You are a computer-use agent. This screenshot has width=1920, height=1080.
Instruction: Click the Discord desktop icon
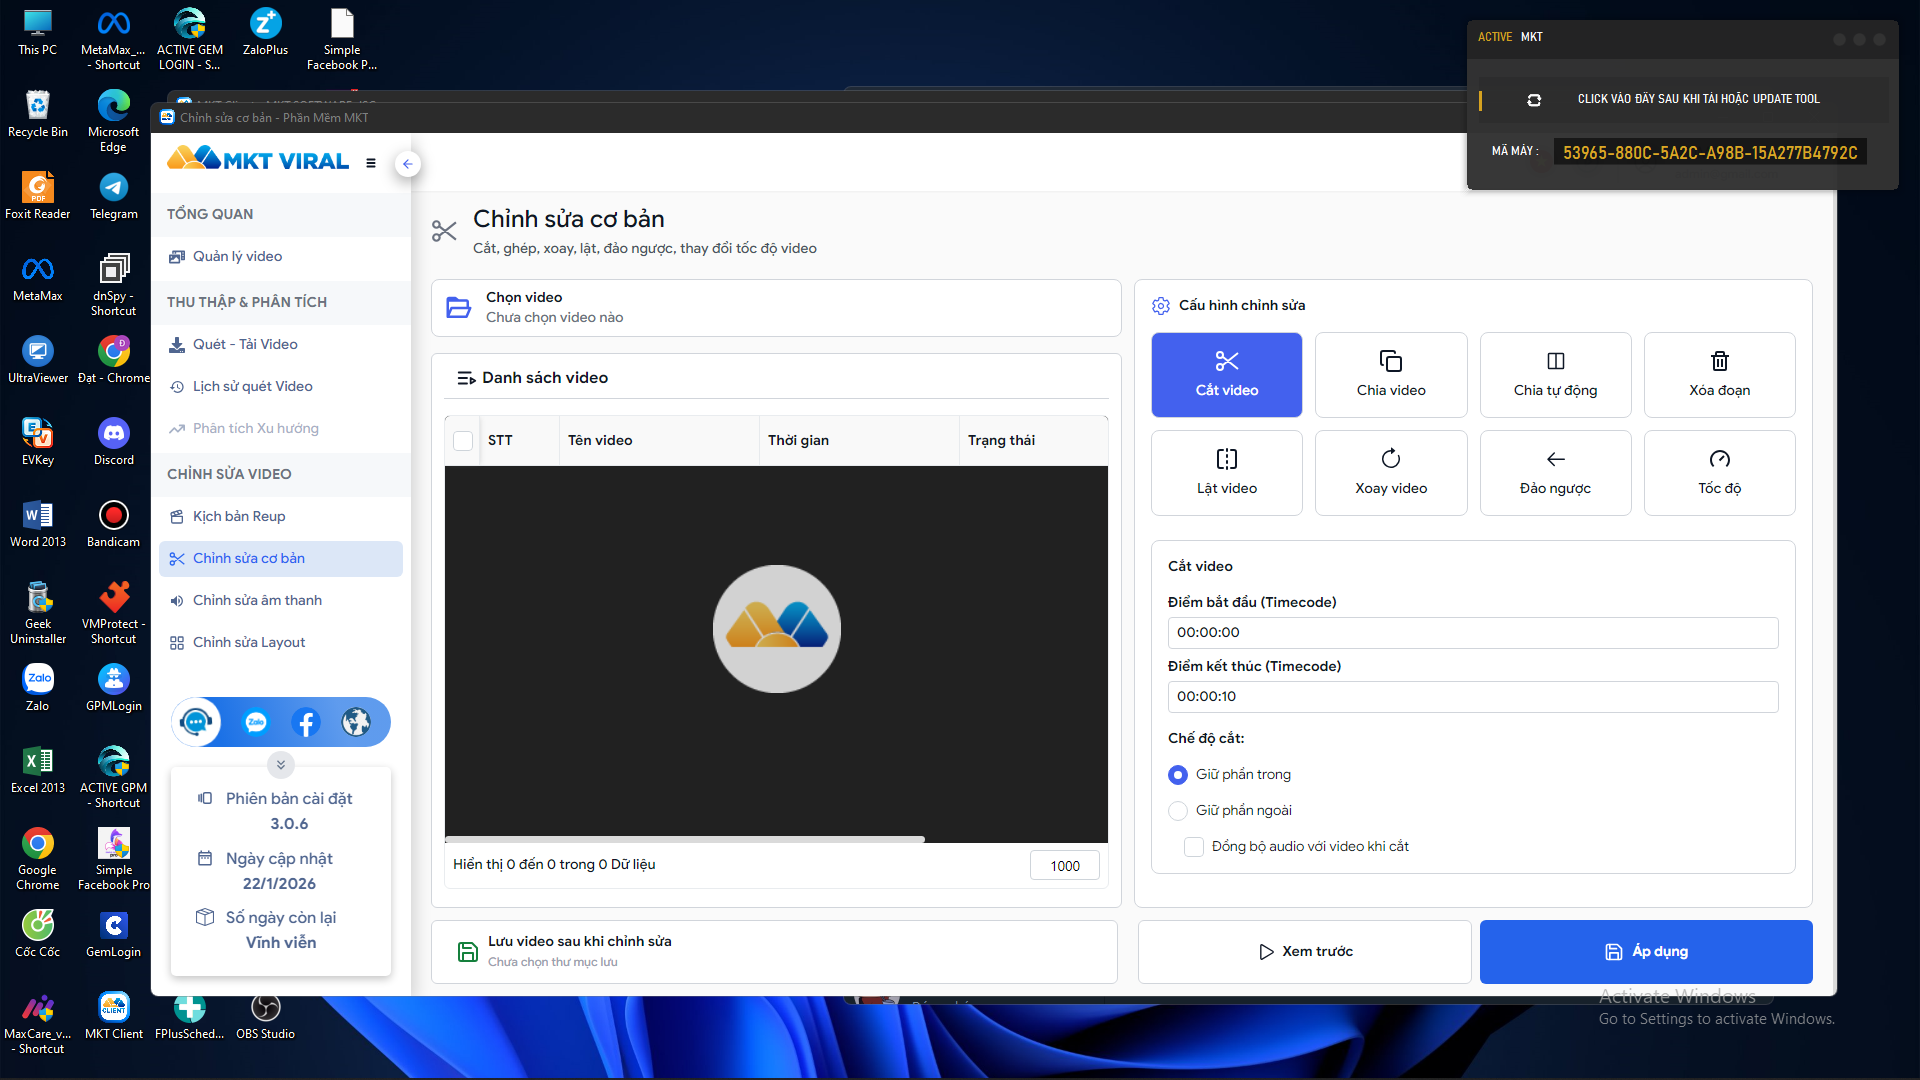[x=114, y=443]
